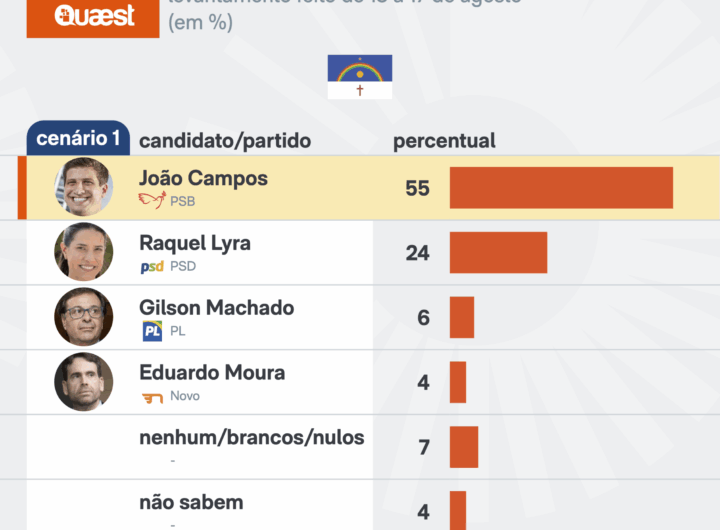The height and width of the screenshot is (530, 720).
Task: Click the Raquel Lyra name
Action: (x=195, y=243)
